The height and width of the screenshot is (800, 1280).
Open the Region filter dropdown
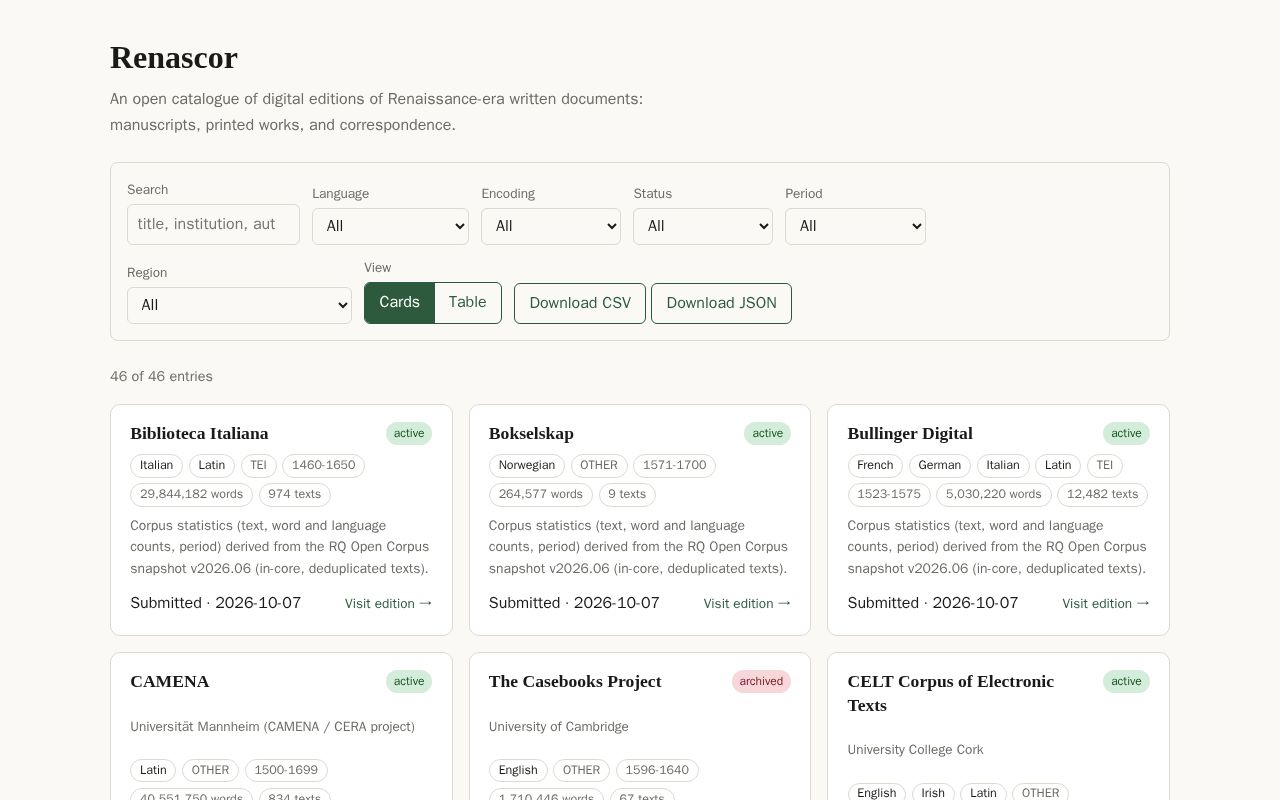pyautogui.click(x=239, y=305)
